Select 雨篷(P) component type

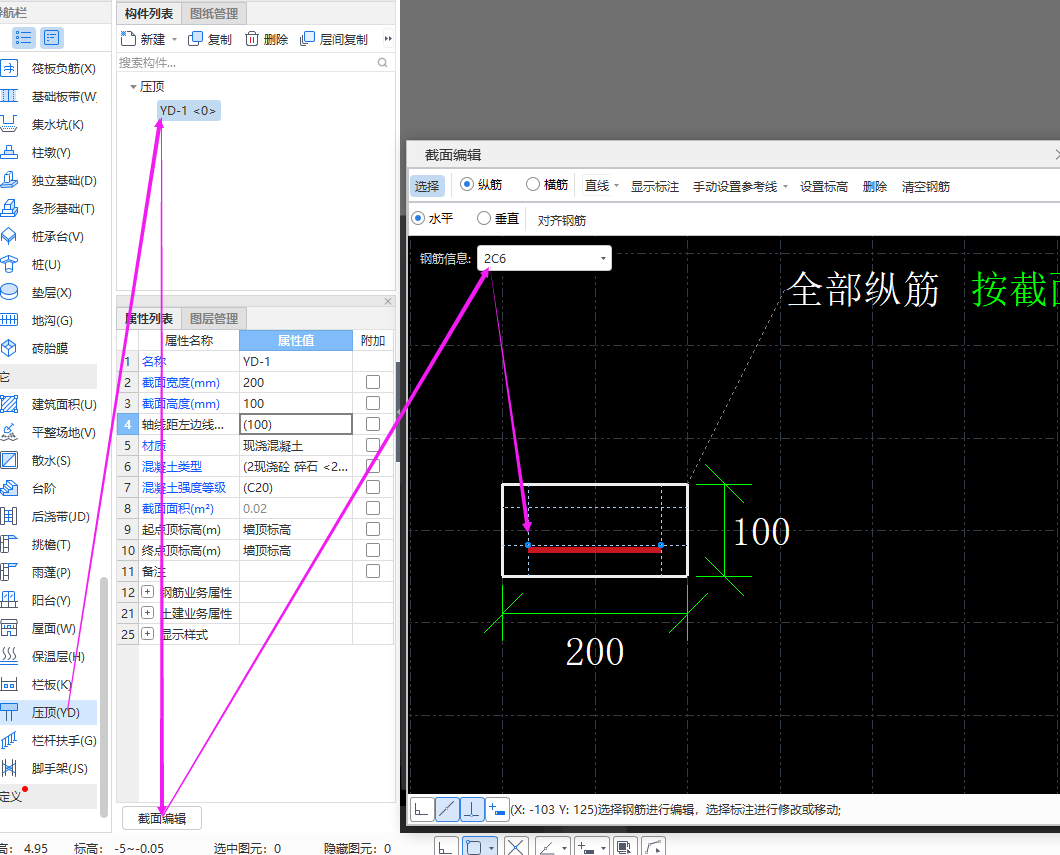tap(49, 572)
